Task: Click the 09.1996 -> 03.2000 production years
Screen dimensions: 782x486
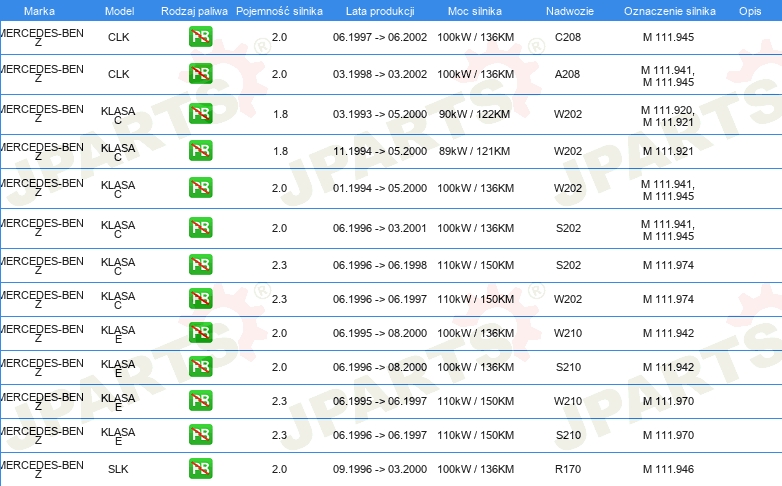Action: point(380,469)
